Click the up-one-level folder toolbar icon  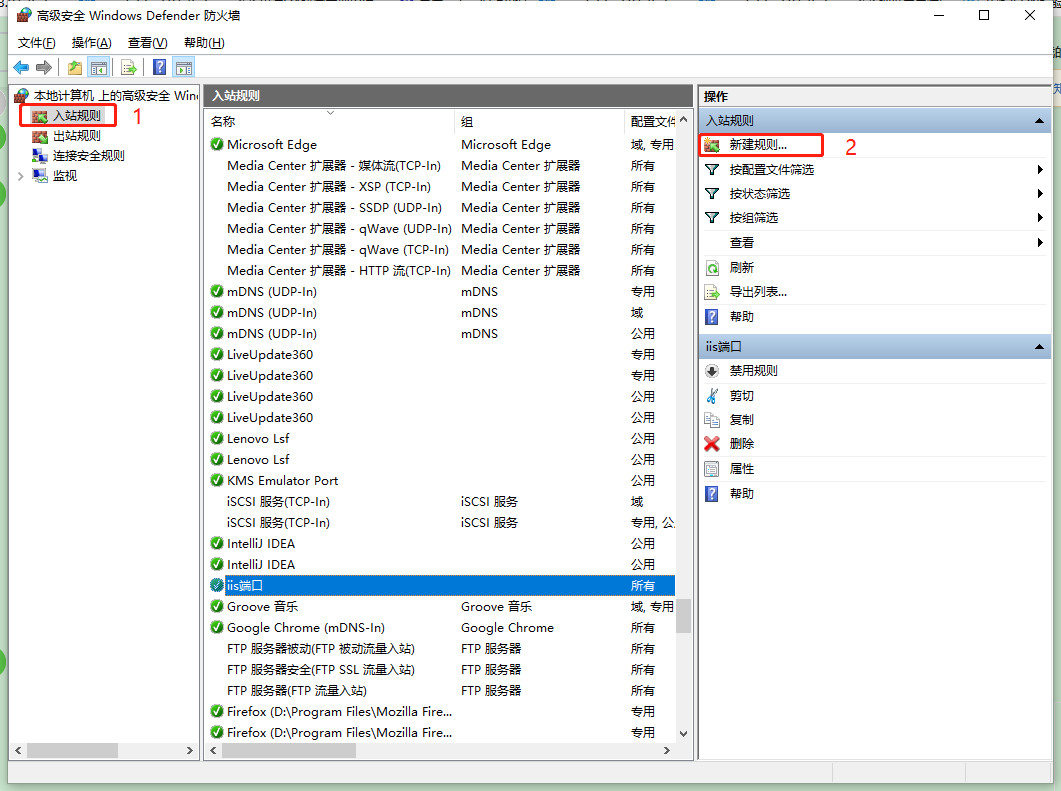(x=74, y=68)
